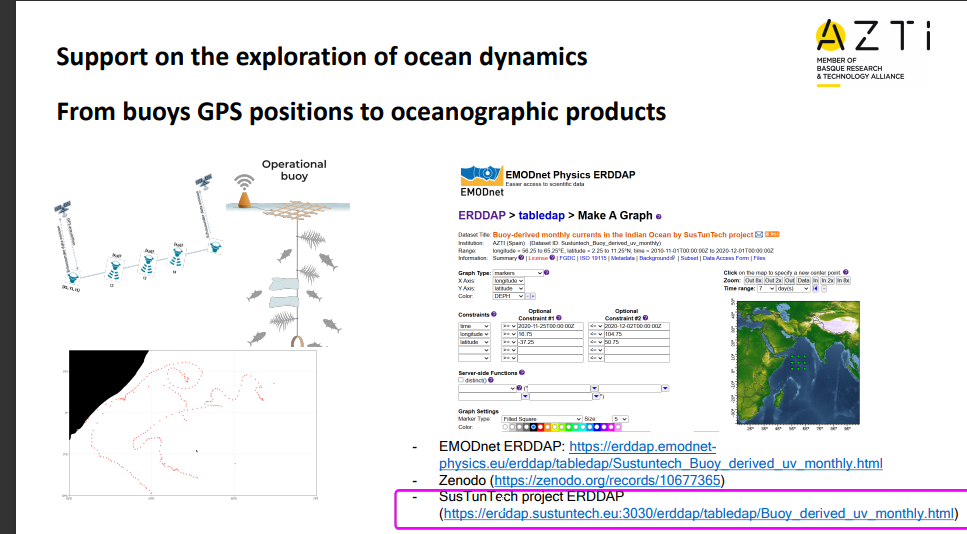Click the help icon beside Make A Graph

coord(659,216)
